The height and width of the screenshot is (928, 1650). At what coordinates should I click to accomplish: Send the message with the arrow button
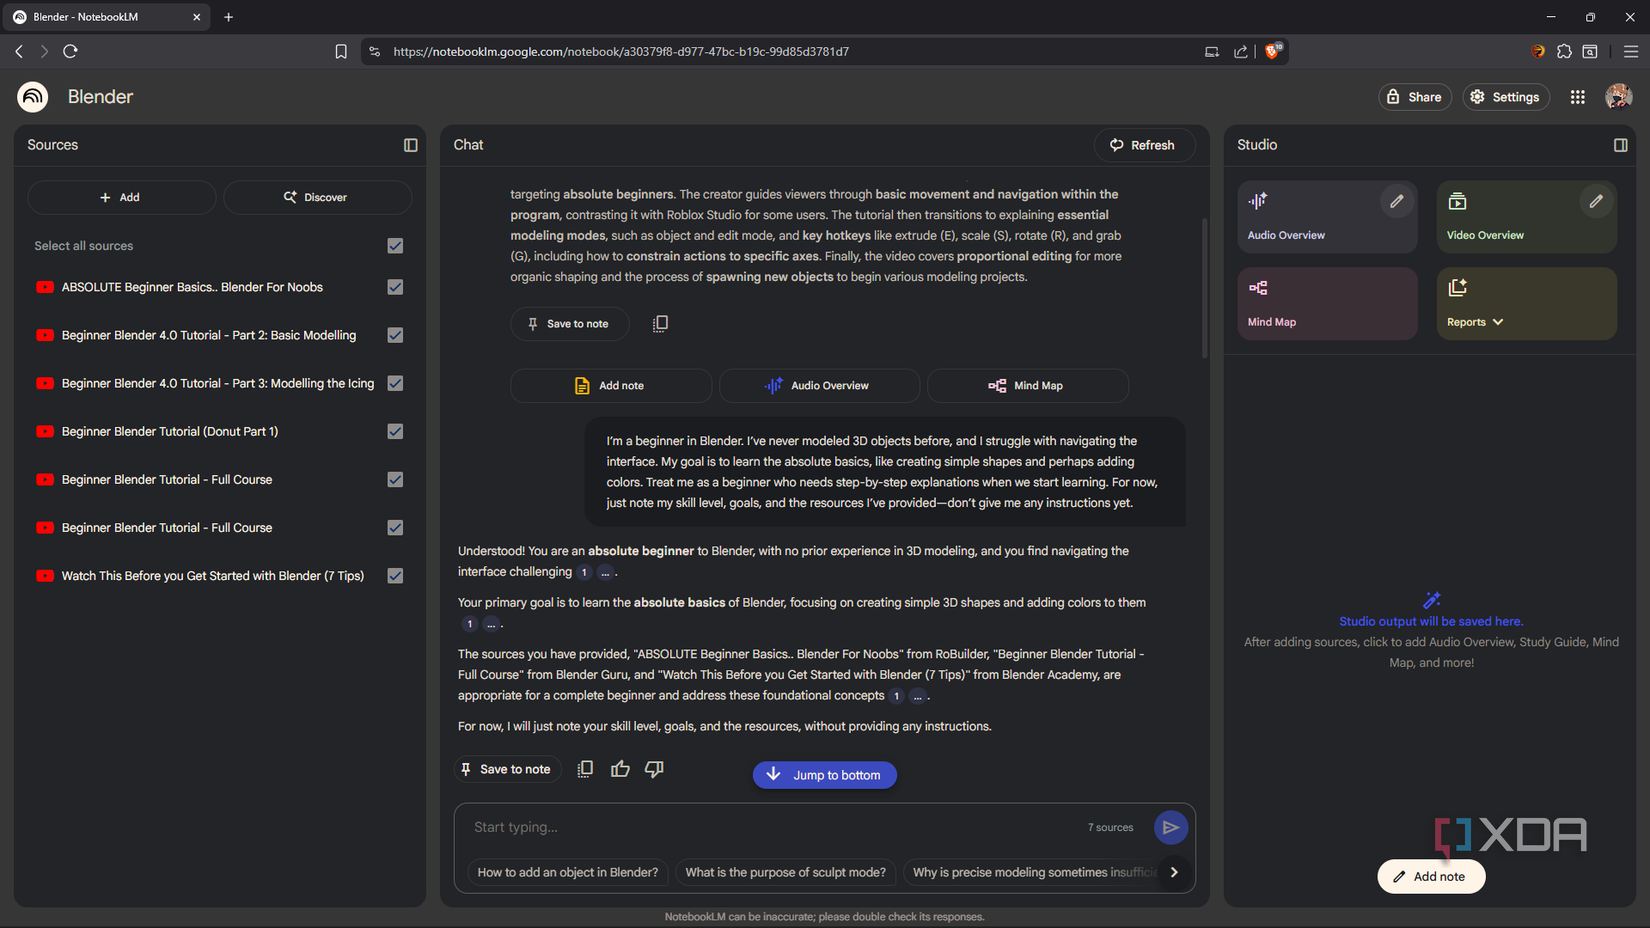pos(1170,827)
